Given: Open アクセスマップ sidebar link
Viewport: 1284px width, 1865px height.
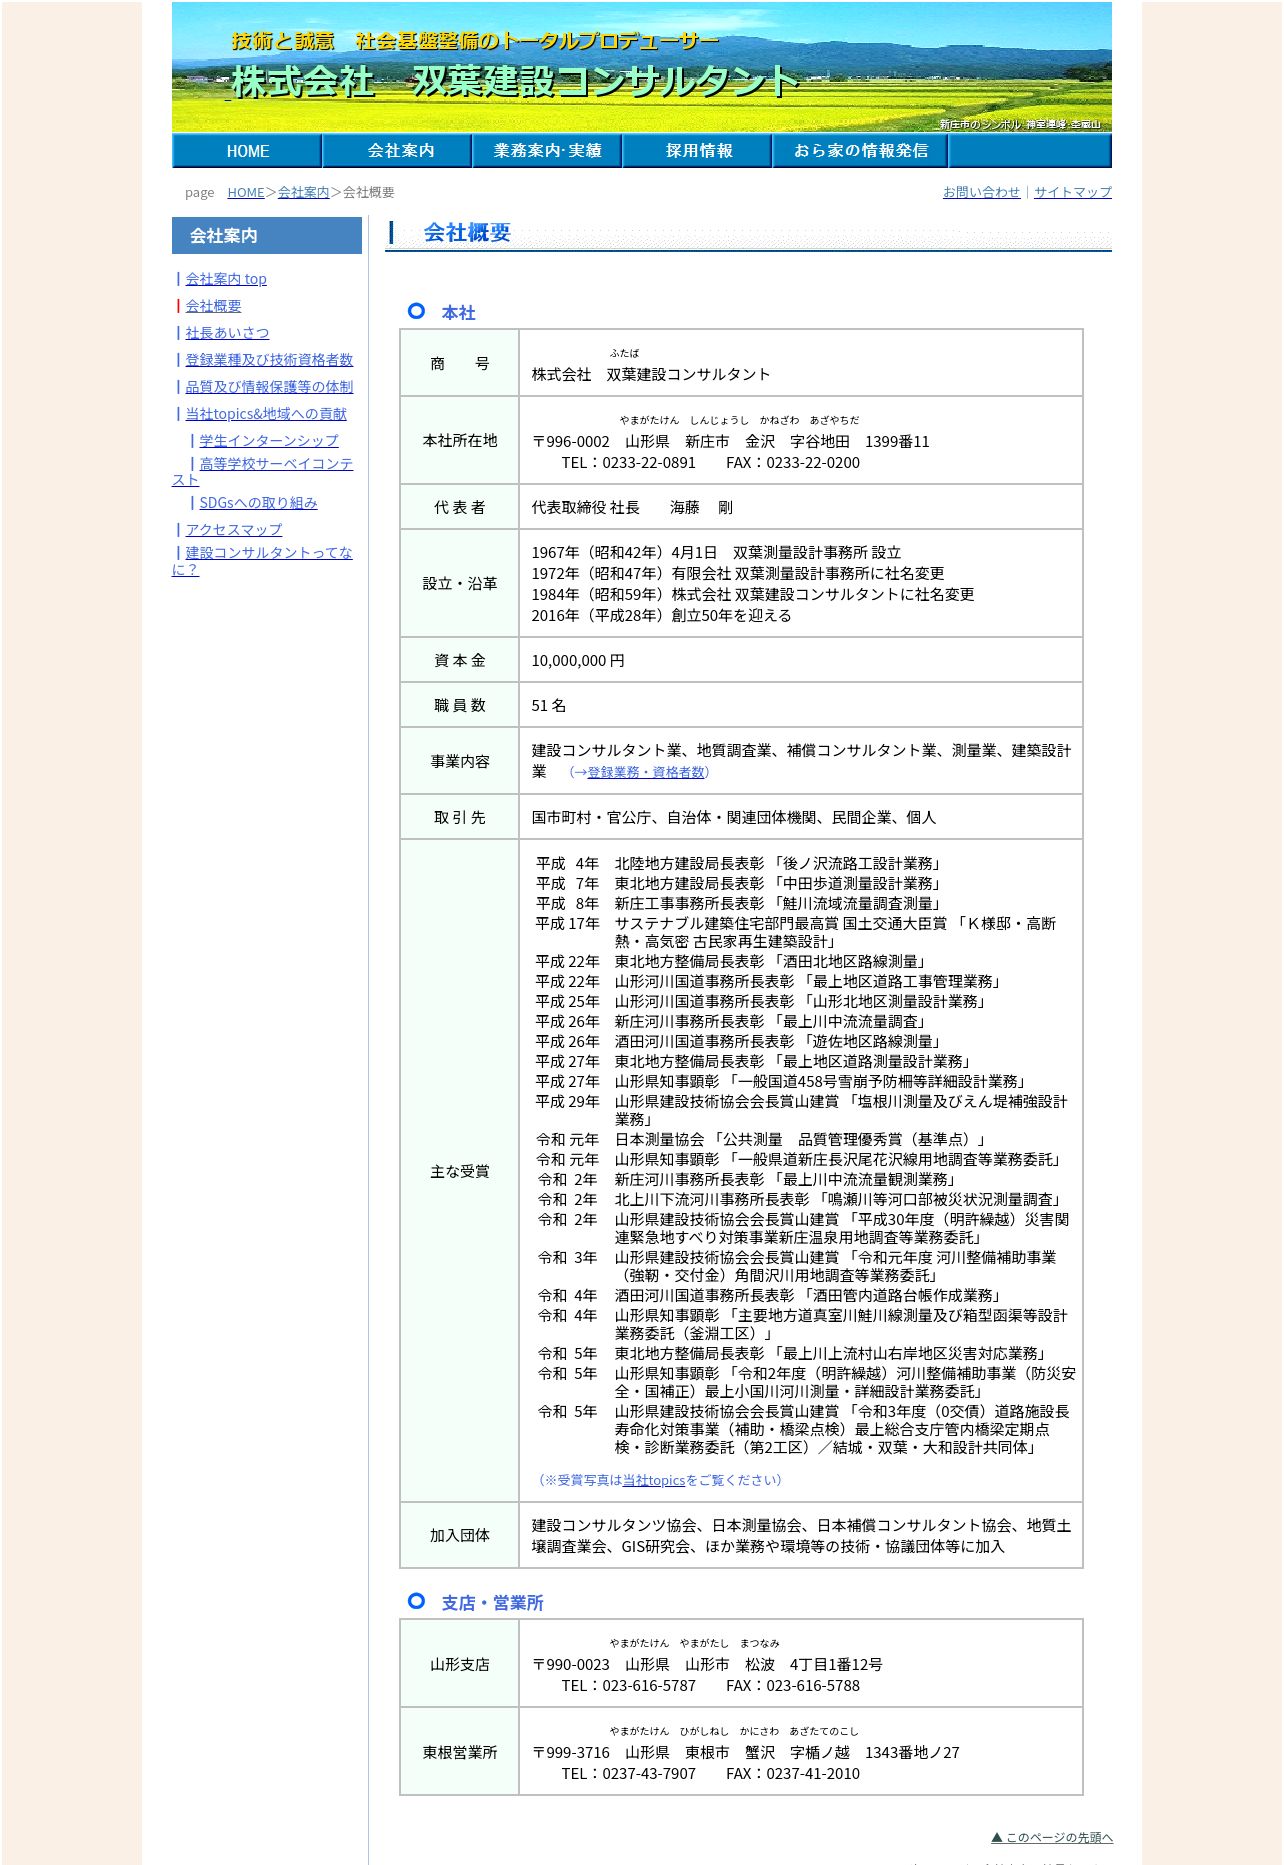Looking at the screenshot, I should pyautogui.click(x=234, y=530).
